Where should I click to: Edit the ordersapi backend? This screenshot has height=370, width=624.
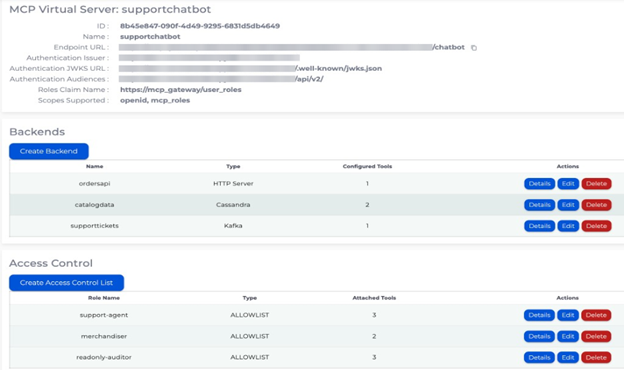click(x=568, y=184)
